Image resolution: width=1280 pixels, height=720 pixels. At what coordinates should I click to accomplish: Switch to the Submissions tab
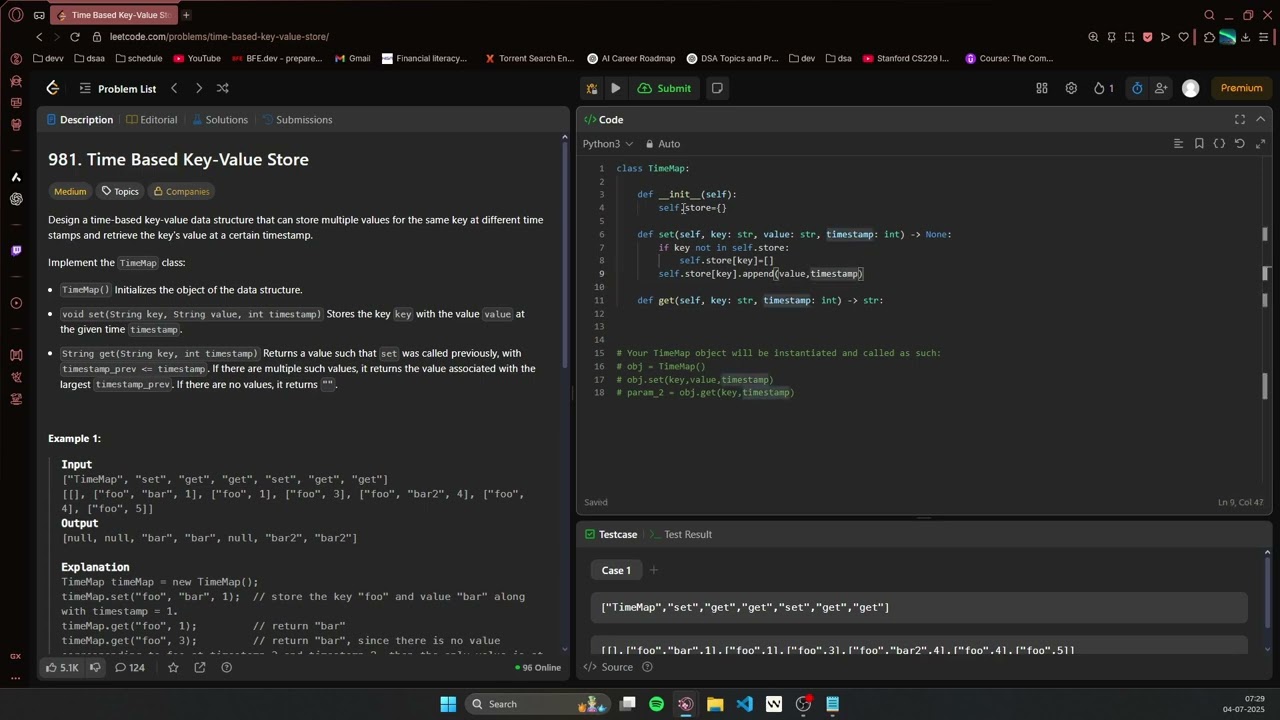pos(297,119)
